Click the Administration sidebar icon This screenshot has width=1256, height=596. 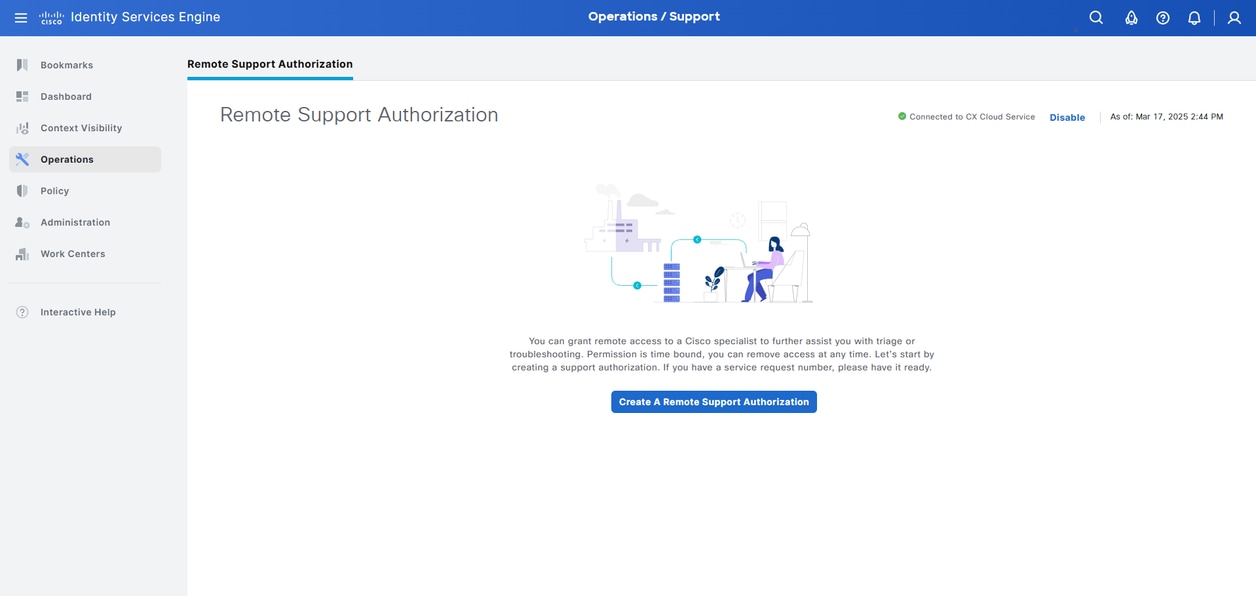pyautogui.click(x=21, y=222)
